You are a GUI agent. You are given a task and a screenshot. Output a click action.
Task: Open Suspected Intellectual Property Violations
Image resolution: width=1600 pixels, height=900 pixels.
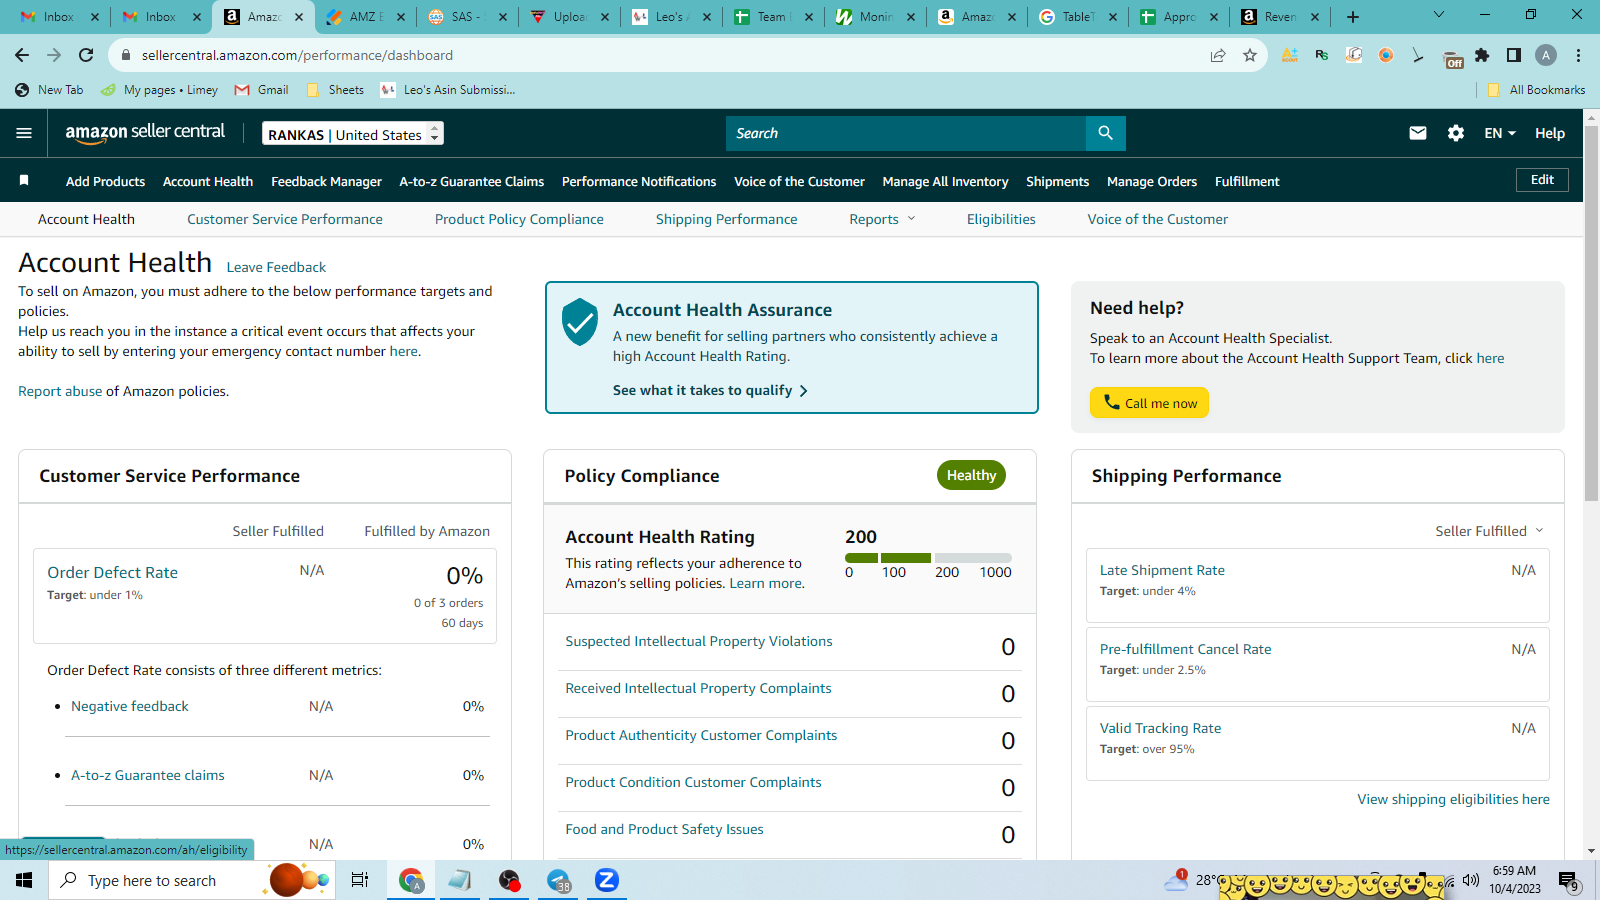[x=699, y=641]
